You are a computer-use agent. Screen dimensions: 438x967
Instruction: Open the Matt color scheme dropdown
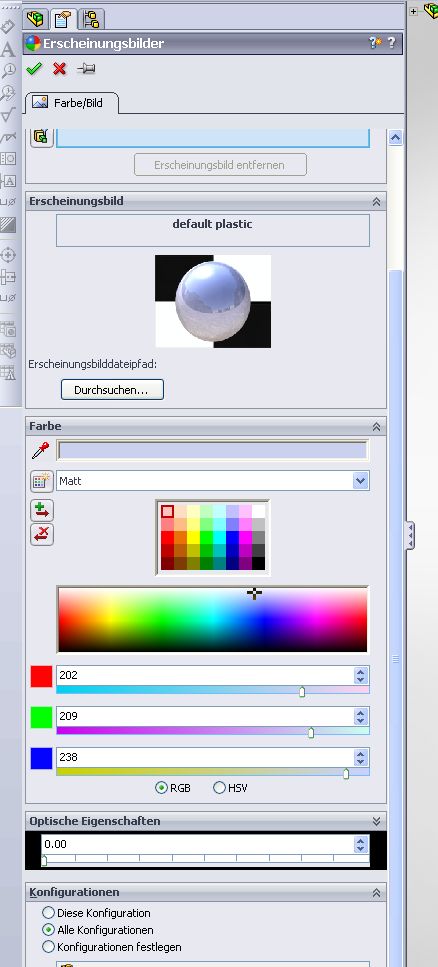tap(361, 481)
